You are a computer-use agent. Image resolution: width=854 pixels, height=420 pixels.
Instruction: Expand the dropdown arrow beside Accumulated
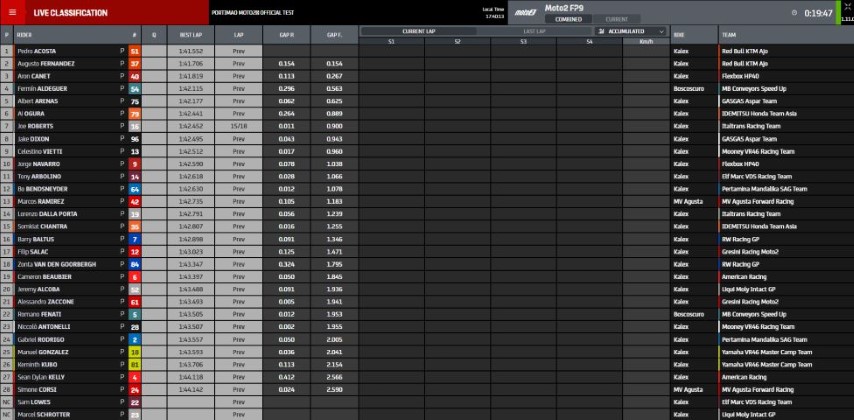(x=662, y=31)
